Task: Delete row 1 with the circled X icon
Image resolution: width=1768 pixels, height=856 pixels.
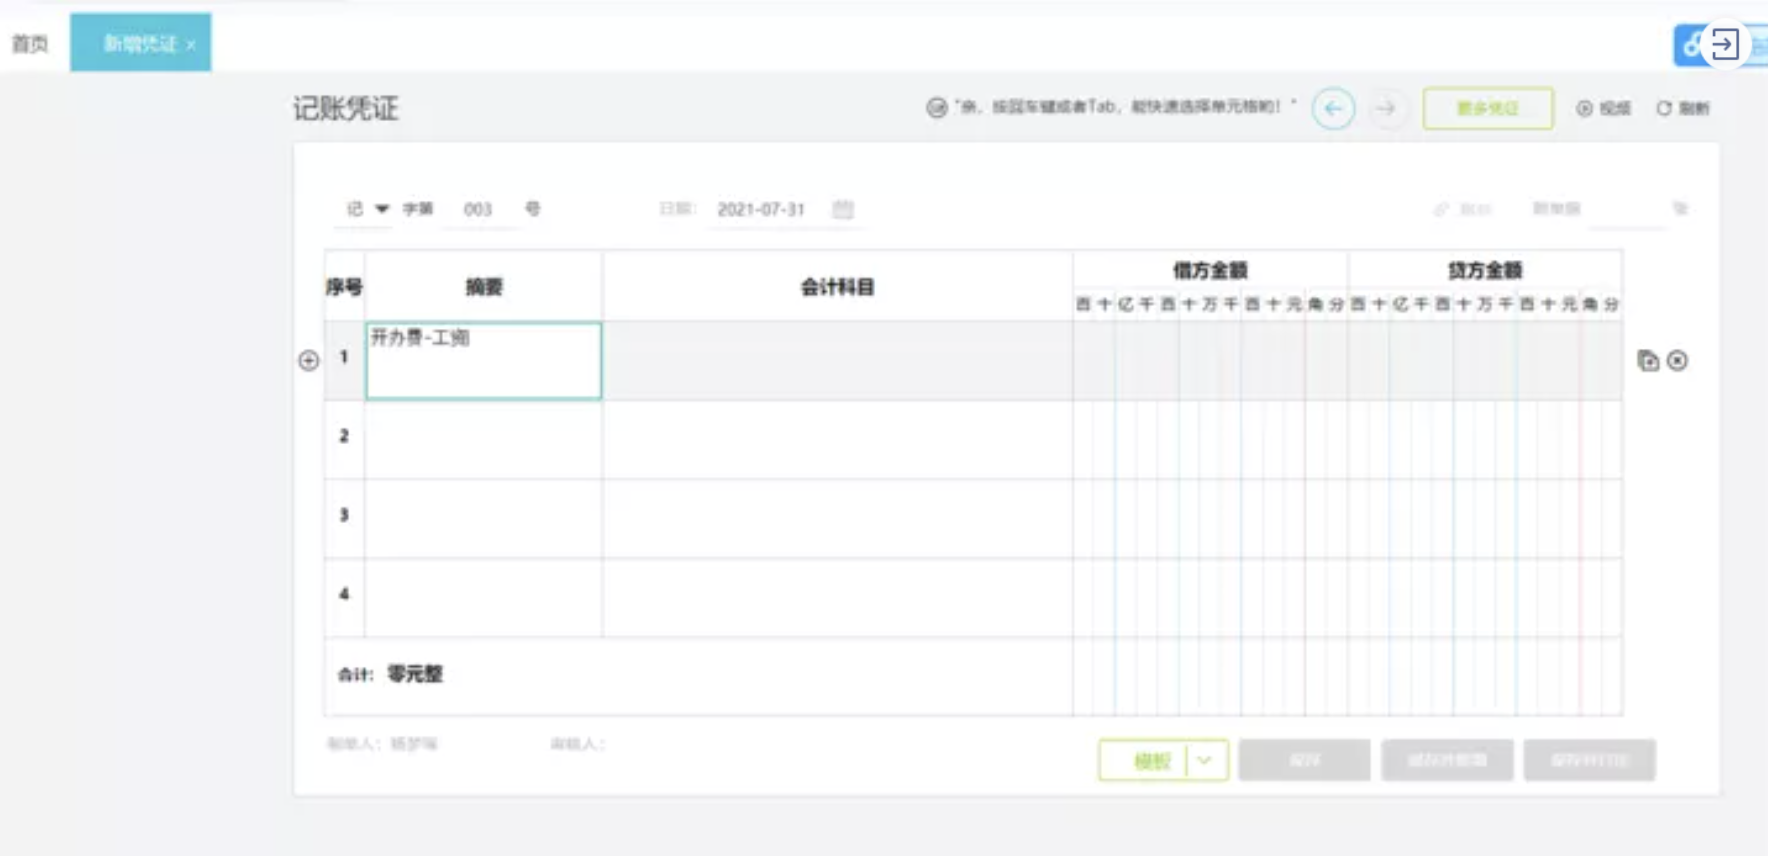Action: [x=1678, y=360]
